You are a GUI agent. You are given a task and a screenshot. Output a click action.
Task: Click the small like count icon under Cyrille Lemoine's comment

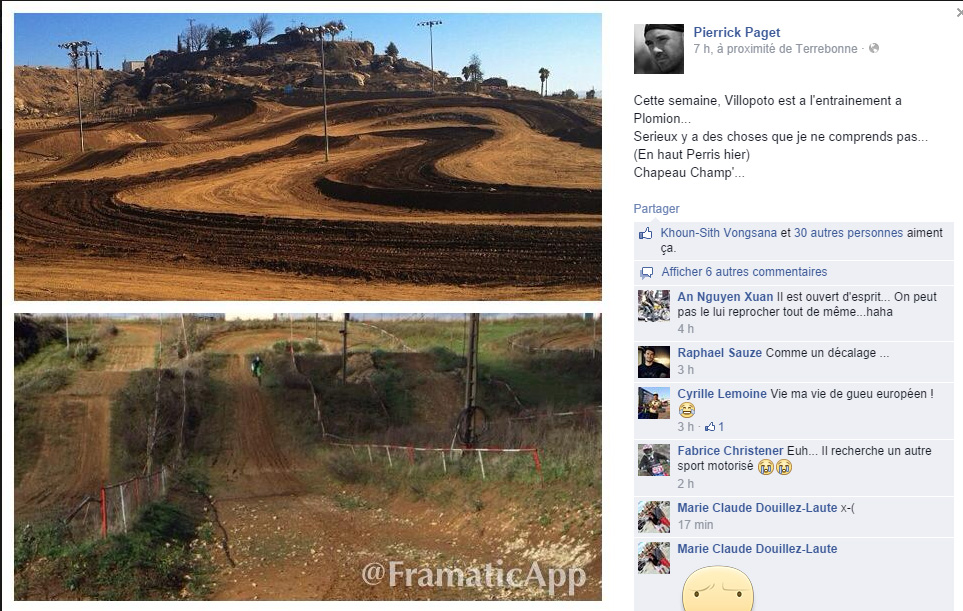click(x=710, y=426)
